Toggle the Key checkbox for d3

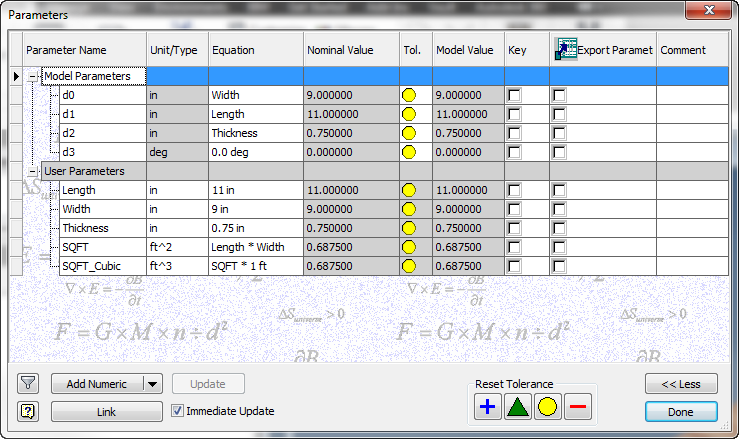click(x=514, y=152)
